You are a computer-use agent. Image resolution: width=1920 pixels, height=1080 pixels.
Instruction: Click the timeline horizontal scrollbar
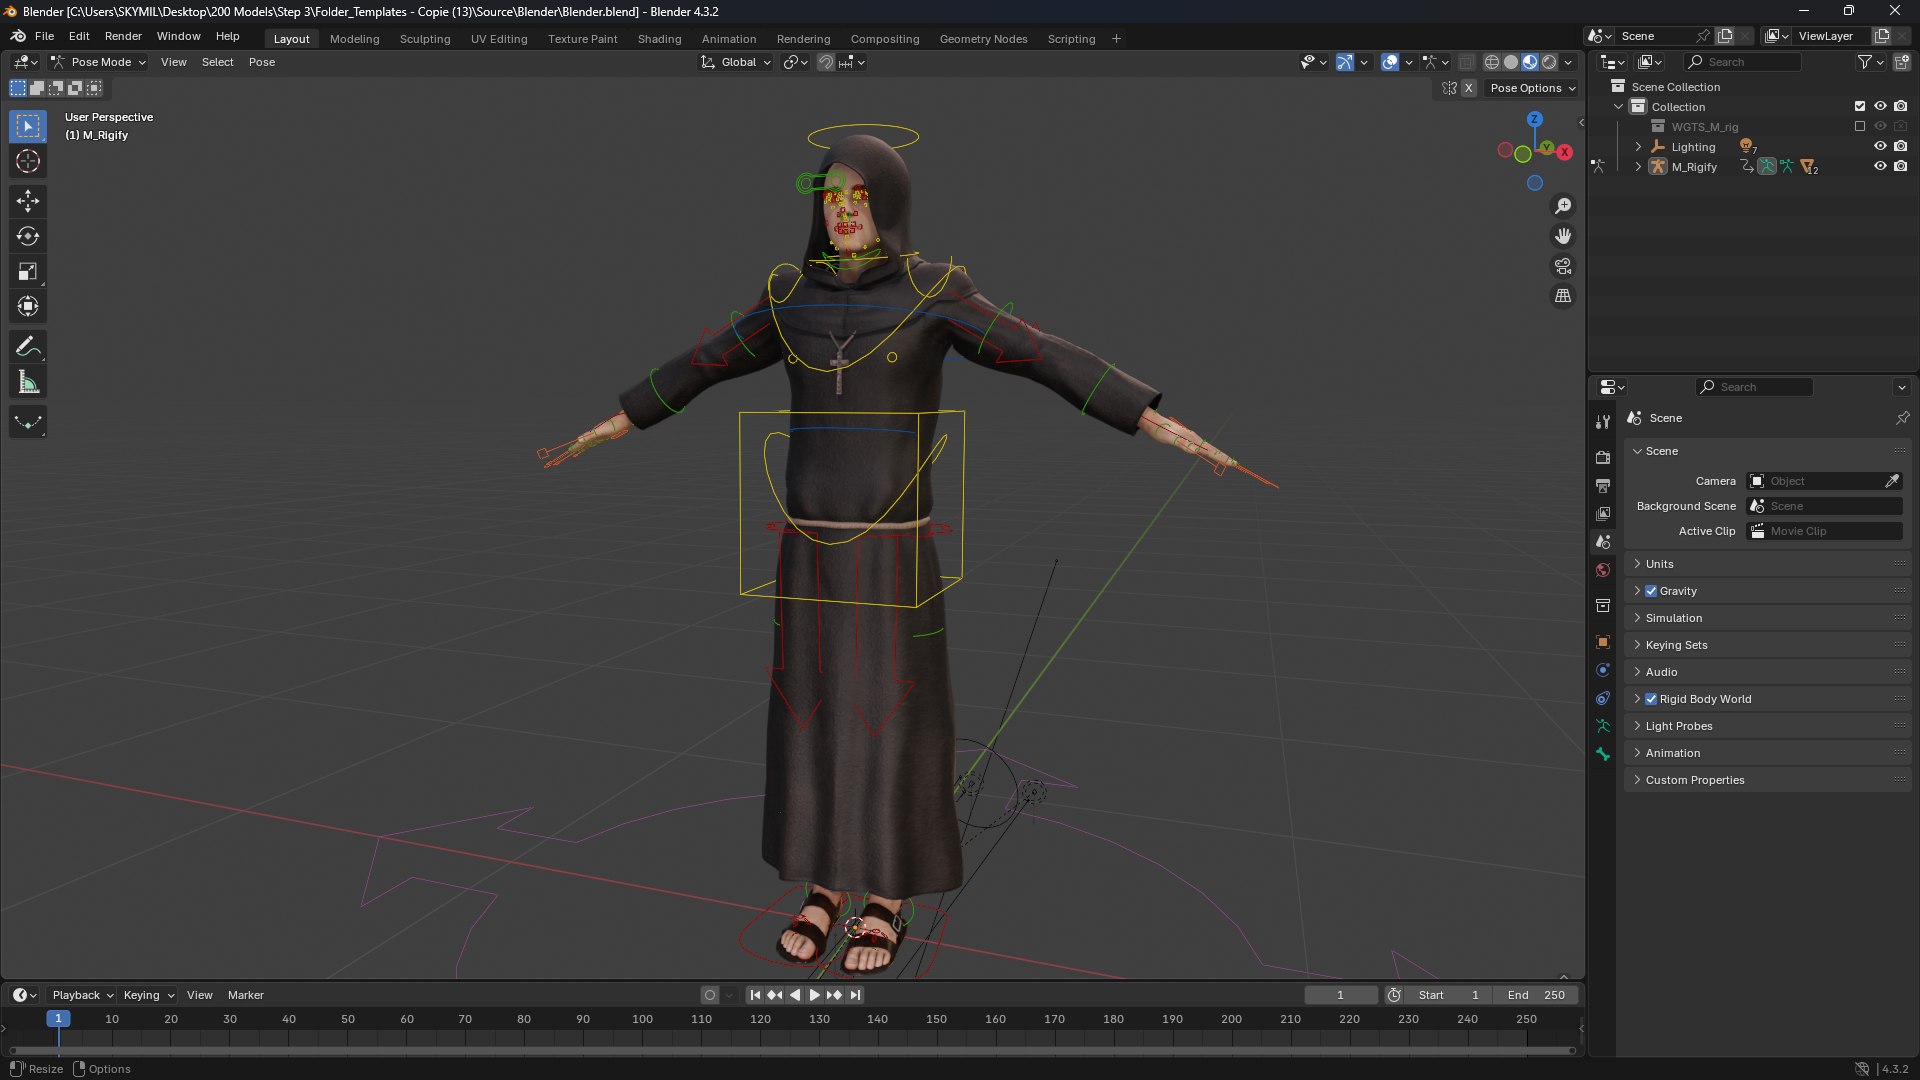[x=792, y=1050]
